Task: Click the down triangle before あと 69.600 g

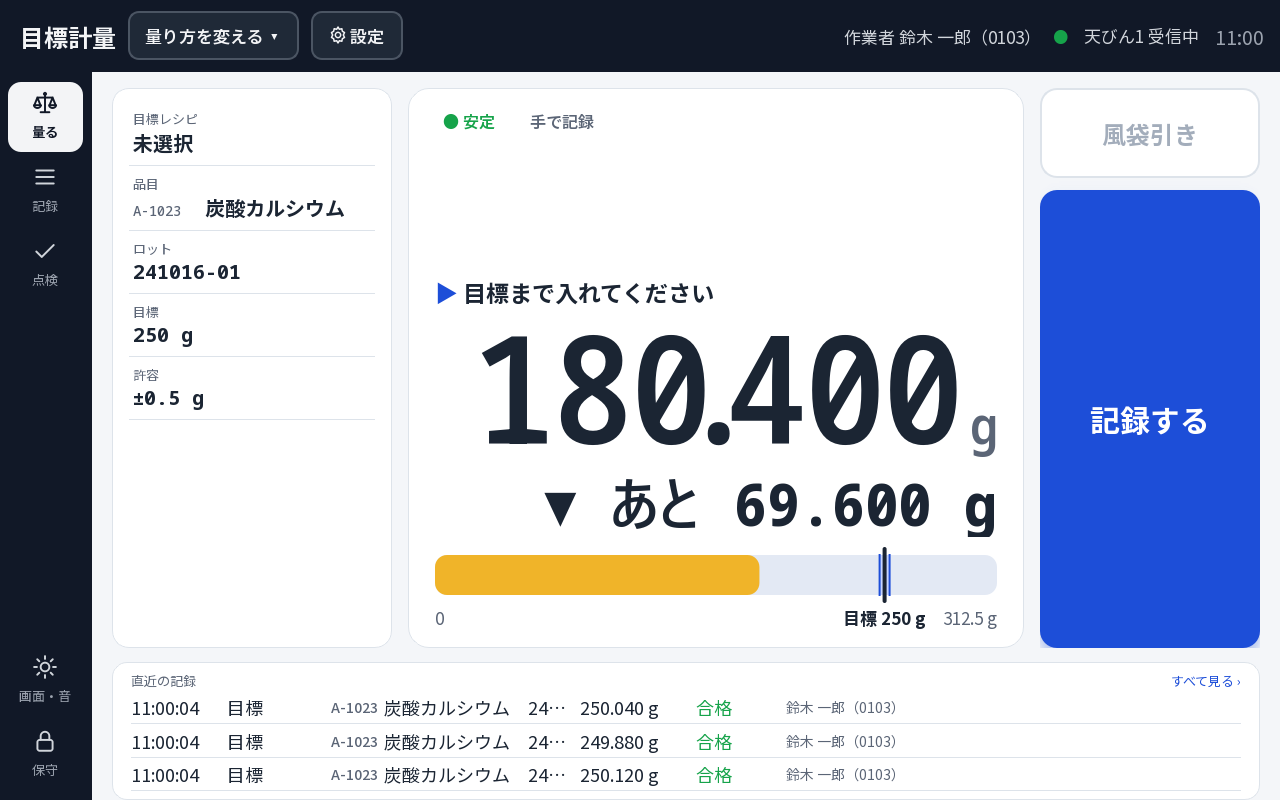Action: (560, 507)
